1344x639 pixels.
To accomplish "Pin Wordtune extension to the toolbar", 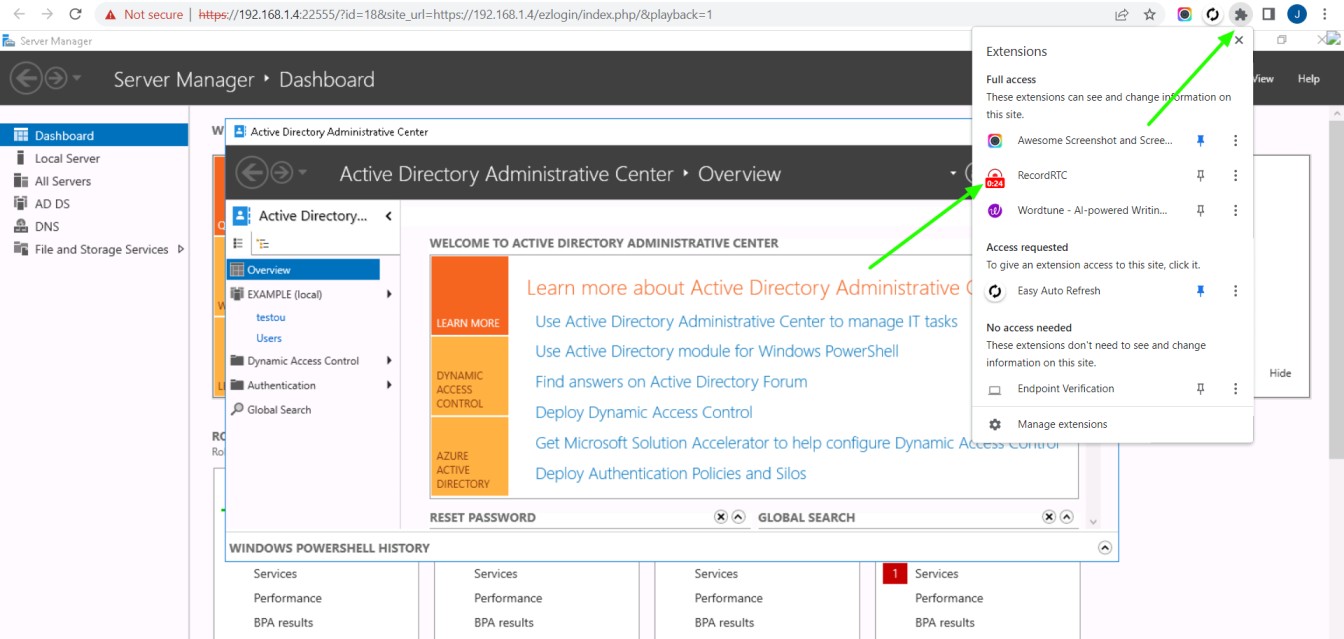I will pyautogui.click(x=1201, y=211).
